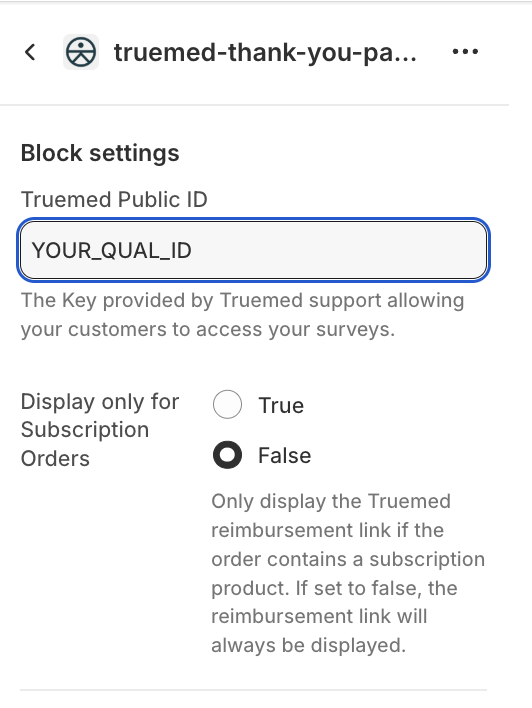Click the reimbursement link description paragraph

(348, 573)
